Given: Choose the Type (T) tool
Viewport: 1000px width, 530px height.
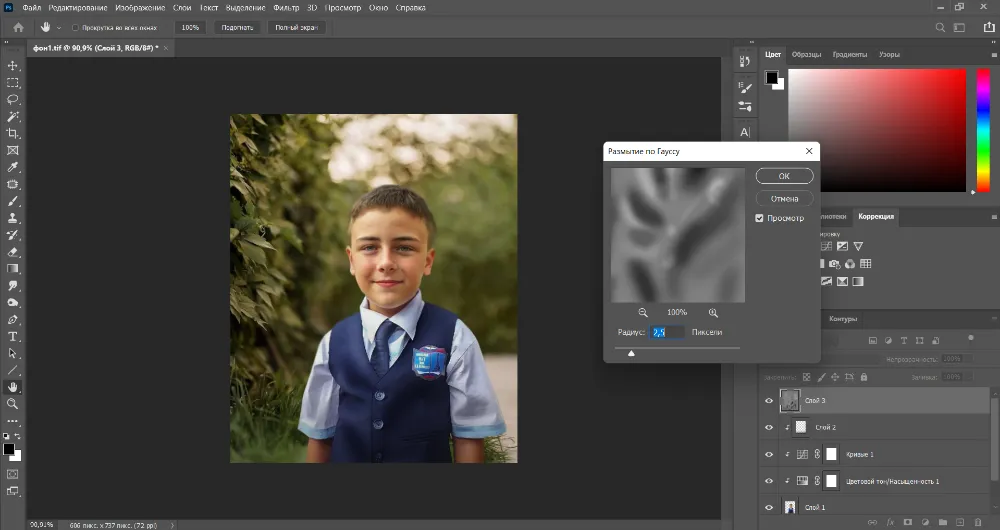Looking at the screenshot, I should tap(13, 336).
